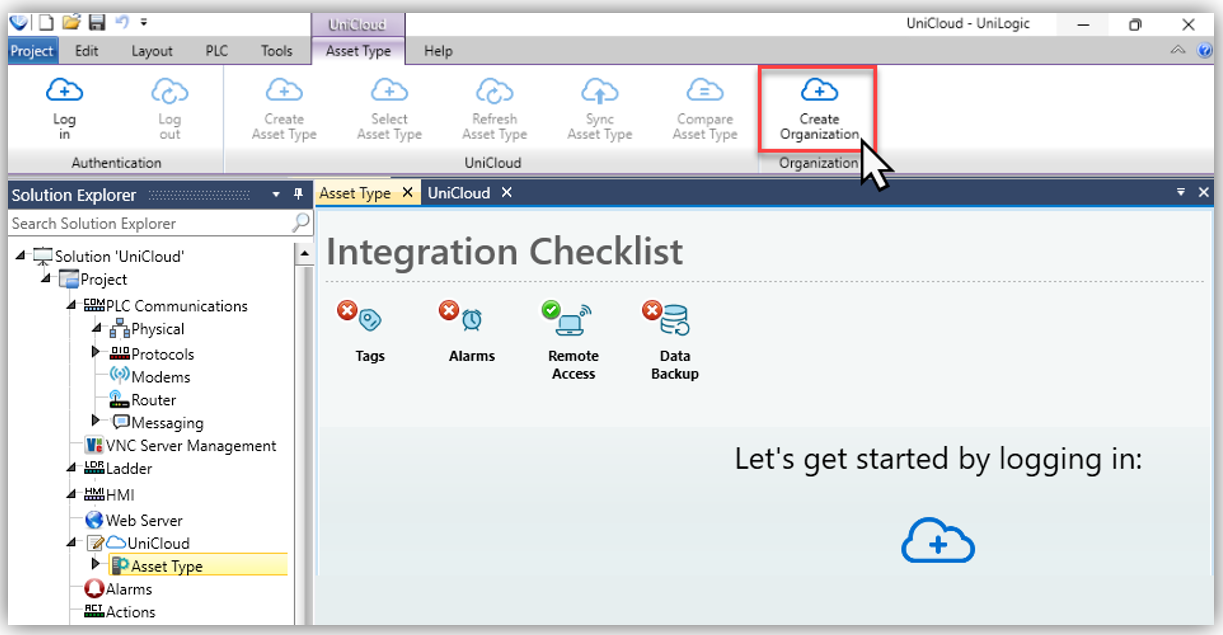Click the Save icon in title bar

tap(96, 21)
